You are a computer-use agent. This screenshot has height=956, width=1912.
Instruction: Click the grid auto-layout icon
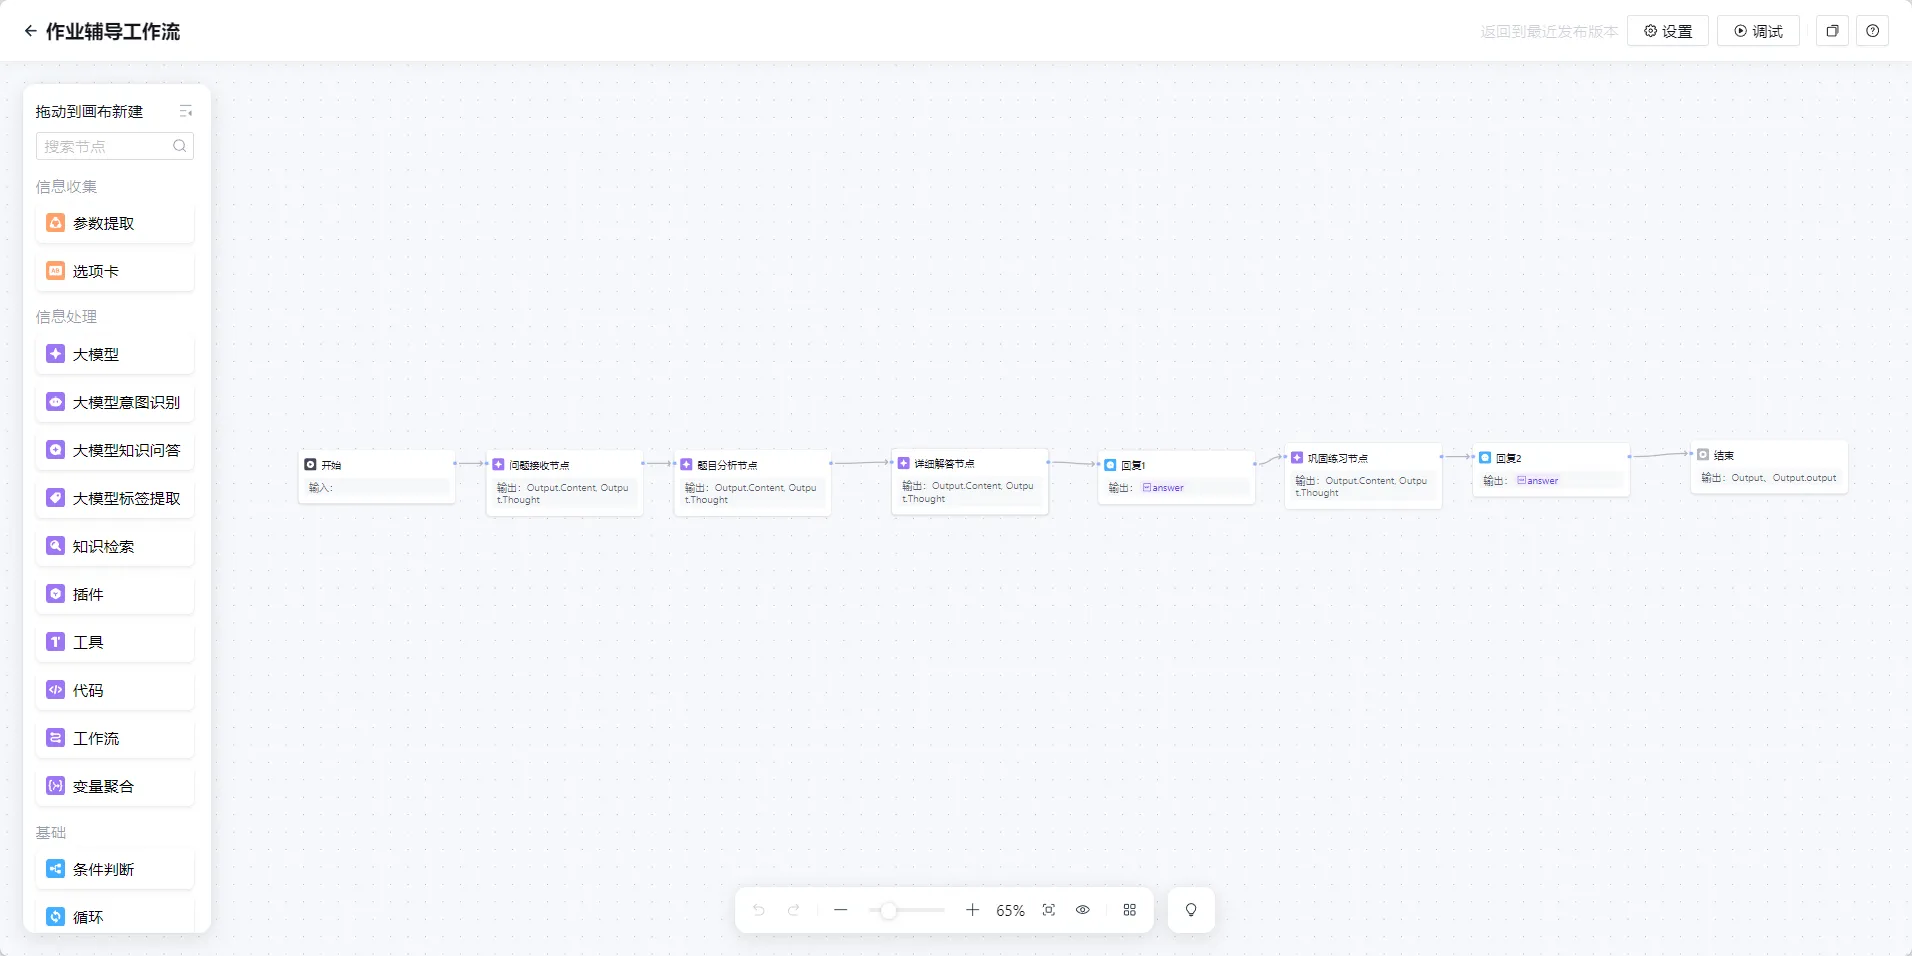click(x=1129, y=910)
